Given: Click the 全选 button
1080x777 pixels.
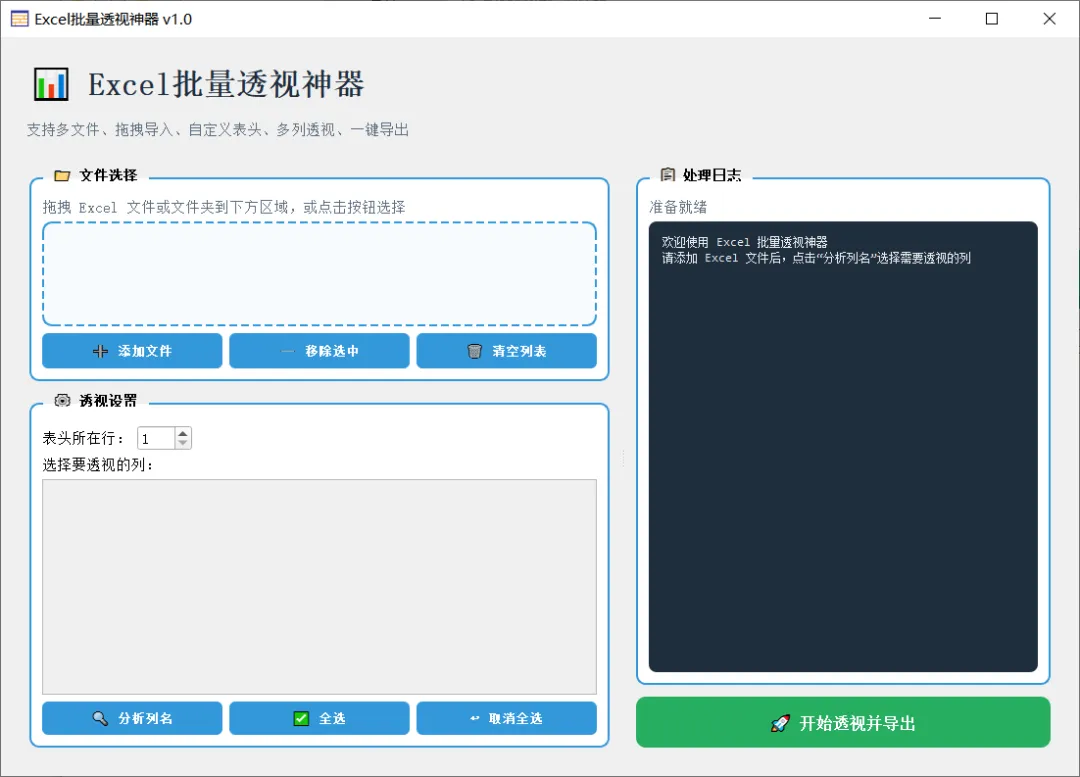Looking at the screenshot, I should pyautogui.click(x=320, y=718).
